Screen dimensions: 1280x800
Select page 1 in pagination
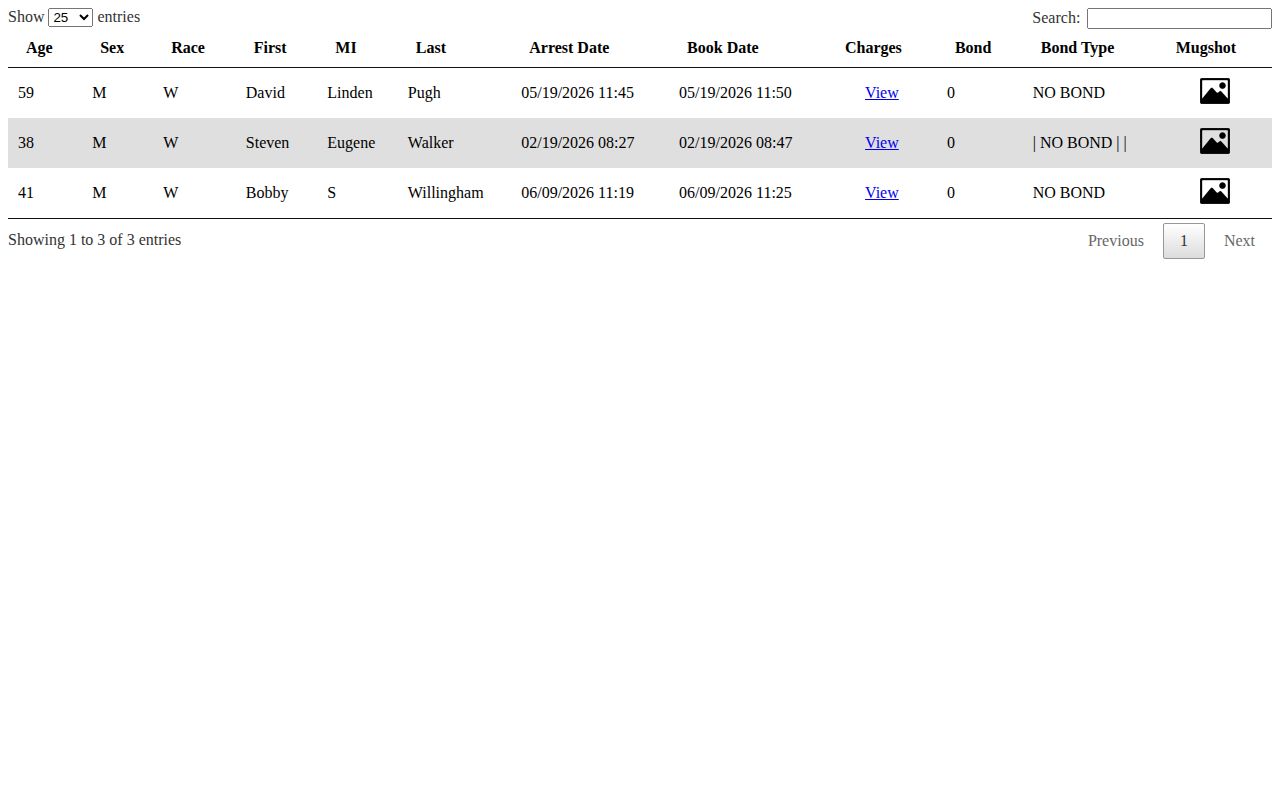[x=1184, y=241]
